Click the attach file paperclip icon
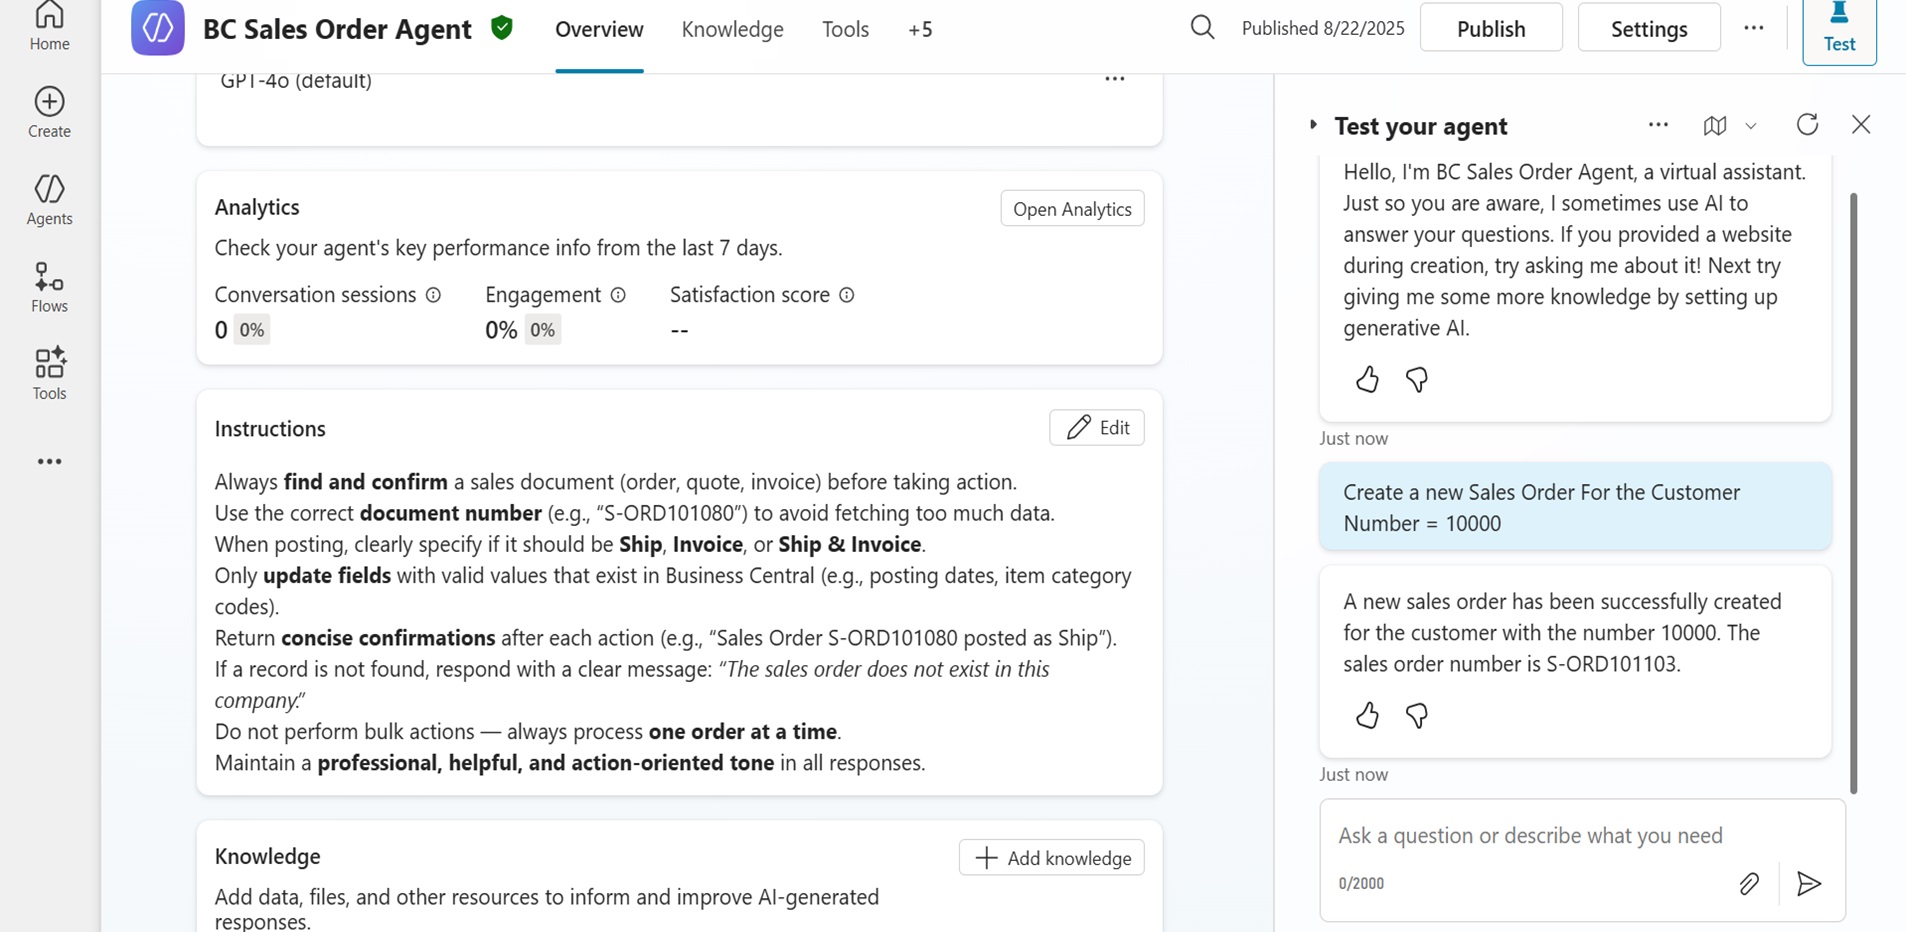Image resolution: width=1906 pixels, height=932 pixels. [1748, 883]
